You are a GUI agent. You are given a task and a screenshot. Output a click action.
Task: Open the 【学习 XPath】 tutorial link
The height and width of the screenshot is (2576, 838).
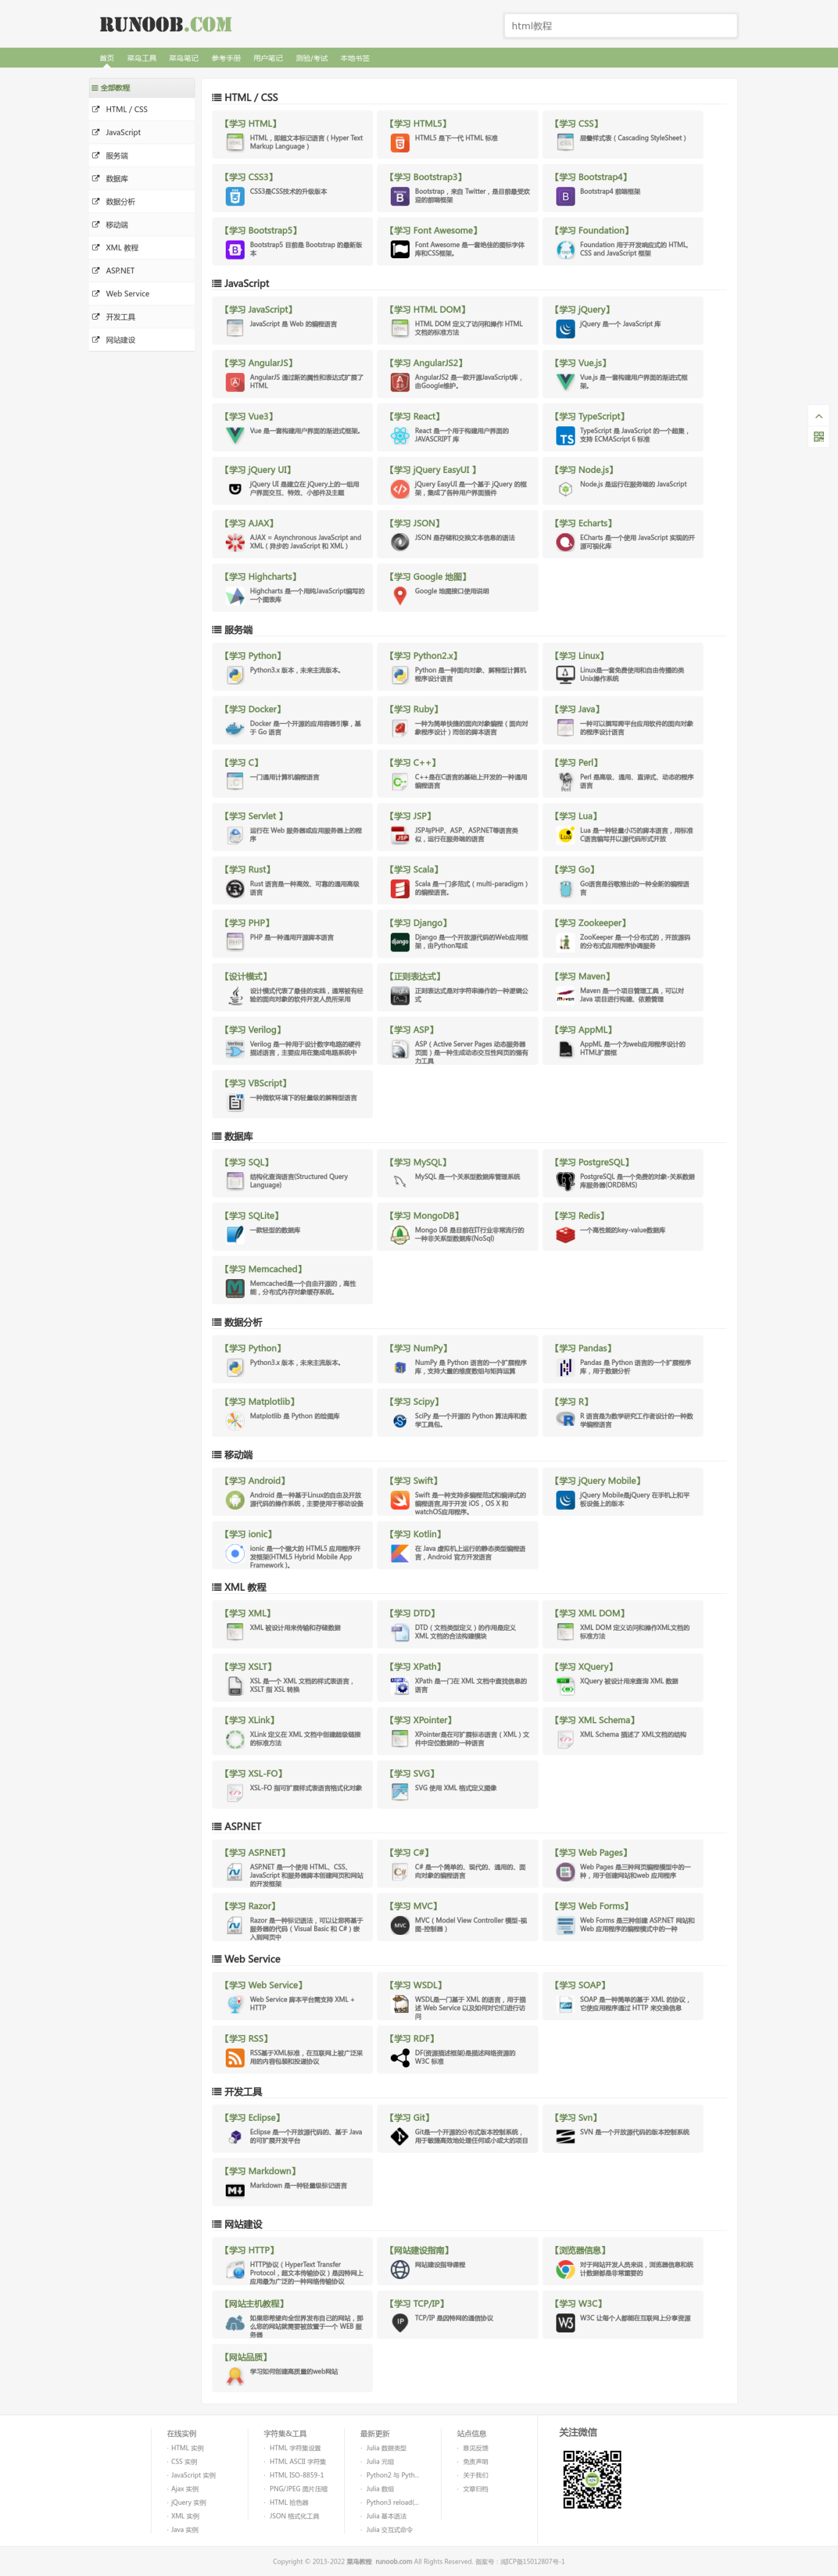tap(415, 1667)
